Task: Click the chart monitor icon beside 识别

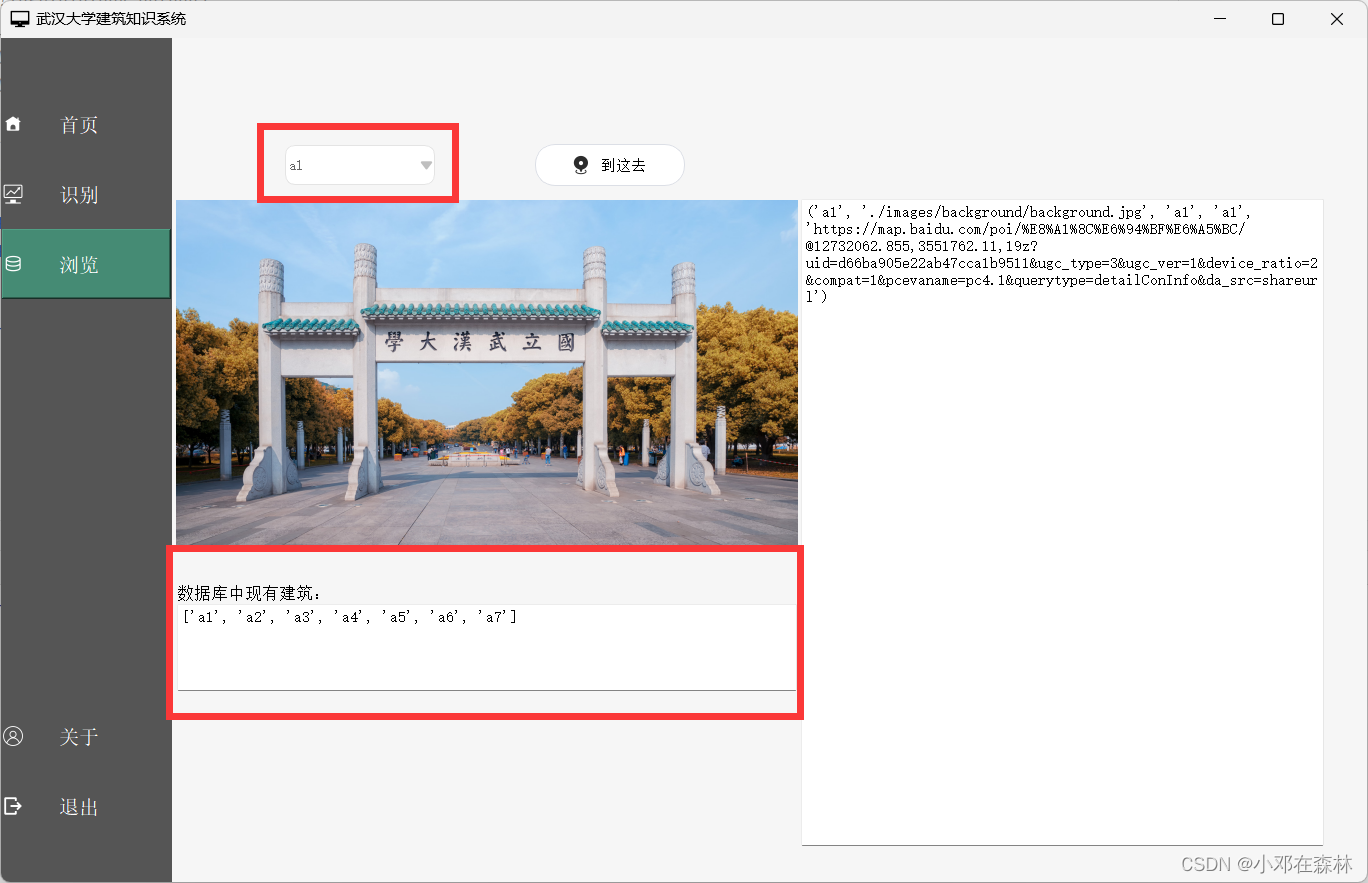Action: (13, 194)
